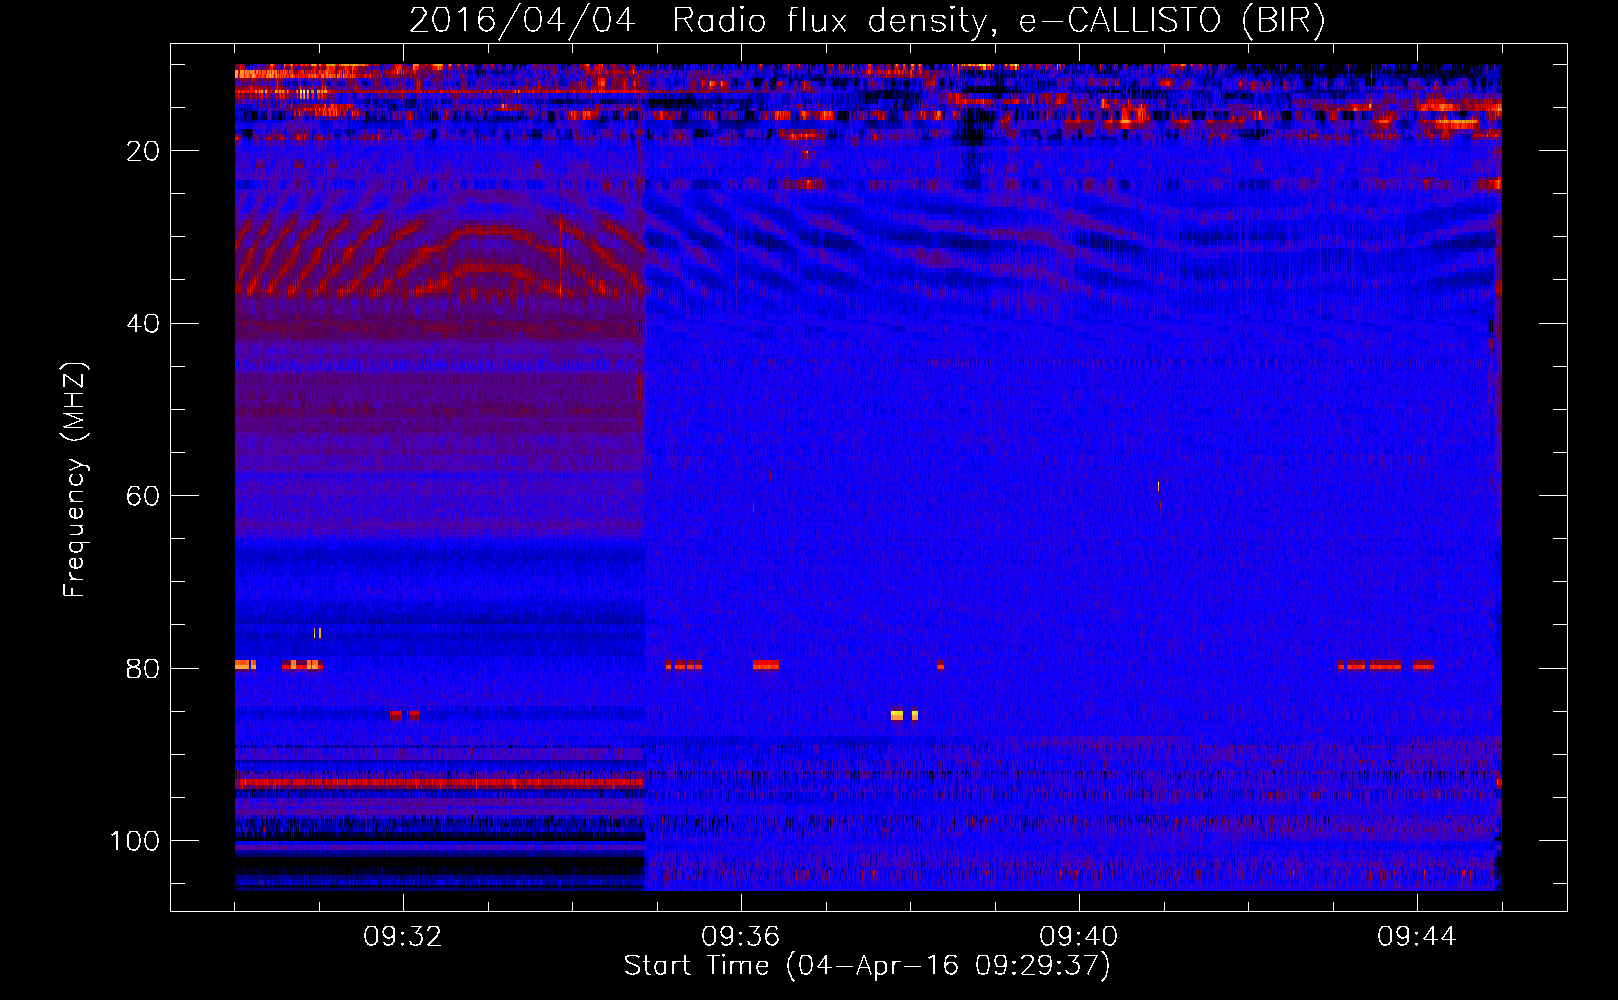1618x1000 pixels.
Task: Click the 09:40 time axis label
Action: [1079, 937]
